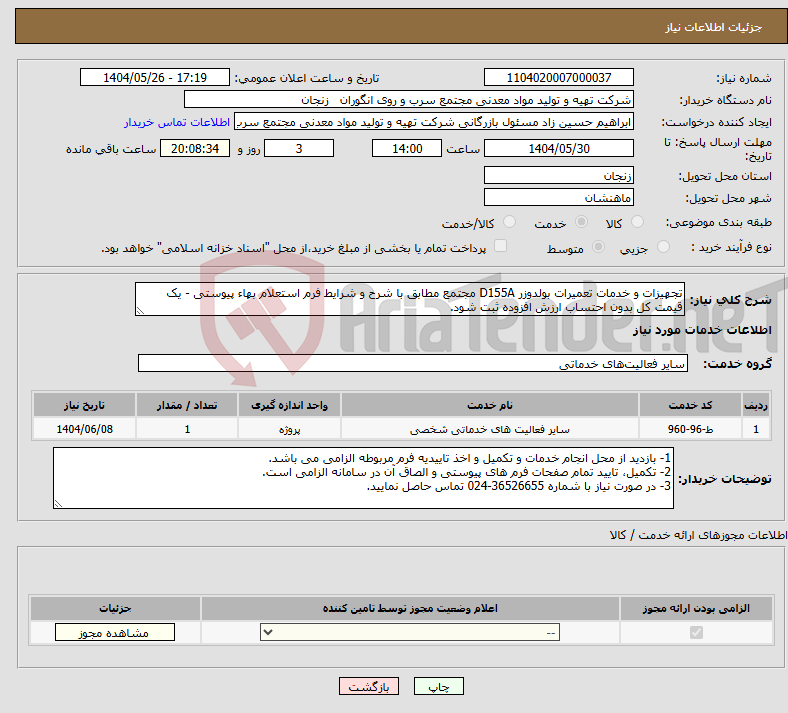Click کد خدمت column header
Image resolution: width=788 pixels, height=713 pixels.
[x=691, y=405]
